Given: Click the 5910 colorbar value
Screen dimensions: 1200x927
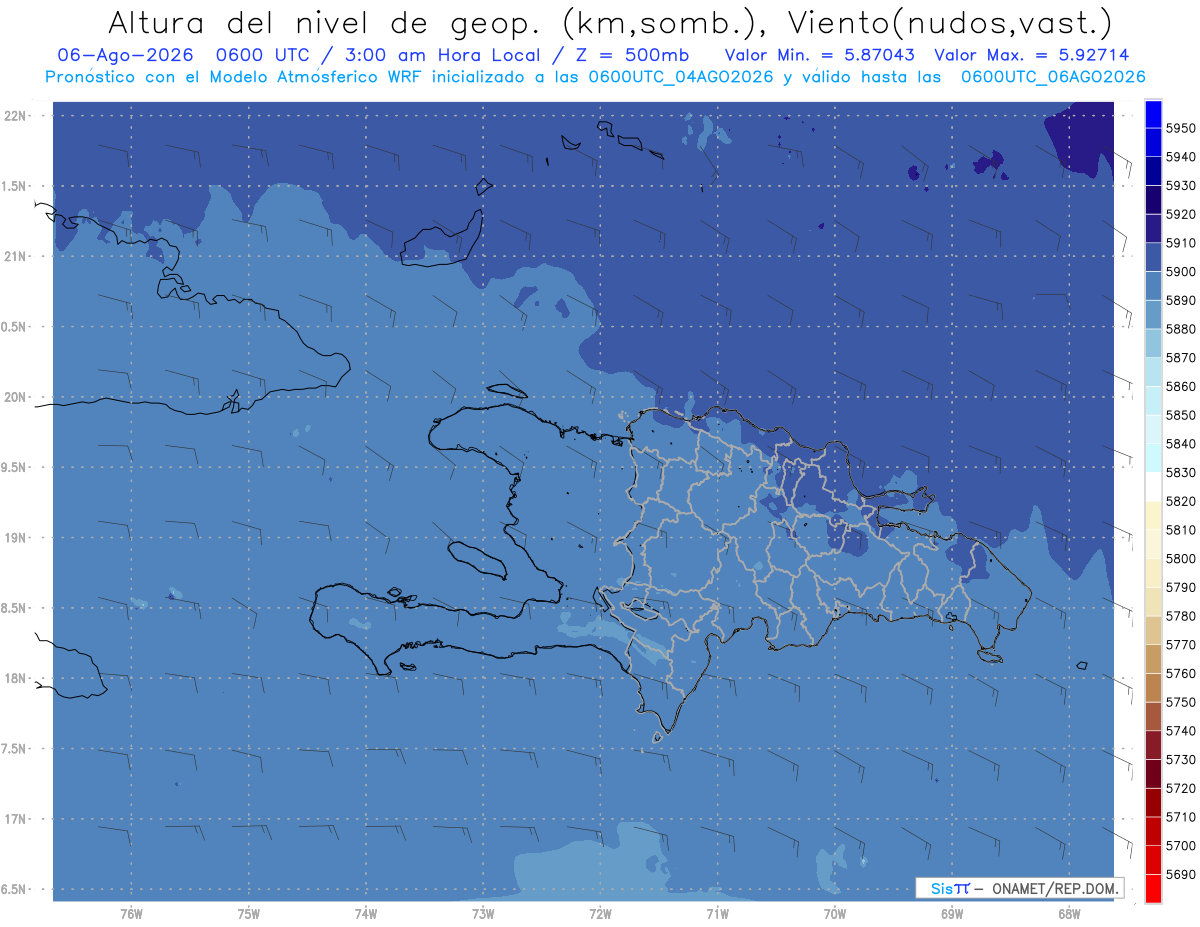Looking at the screenshot, I should click(1180, 243).
